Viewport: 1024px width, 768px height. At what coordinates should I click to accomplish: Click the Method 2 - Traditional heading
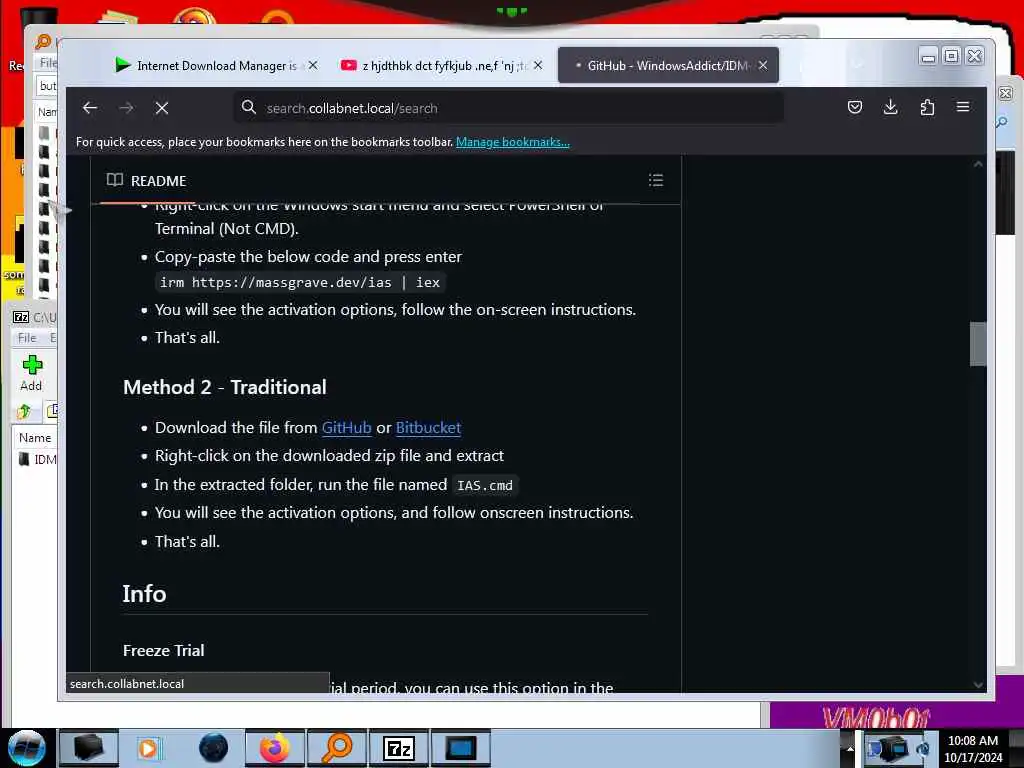(225, 387)
